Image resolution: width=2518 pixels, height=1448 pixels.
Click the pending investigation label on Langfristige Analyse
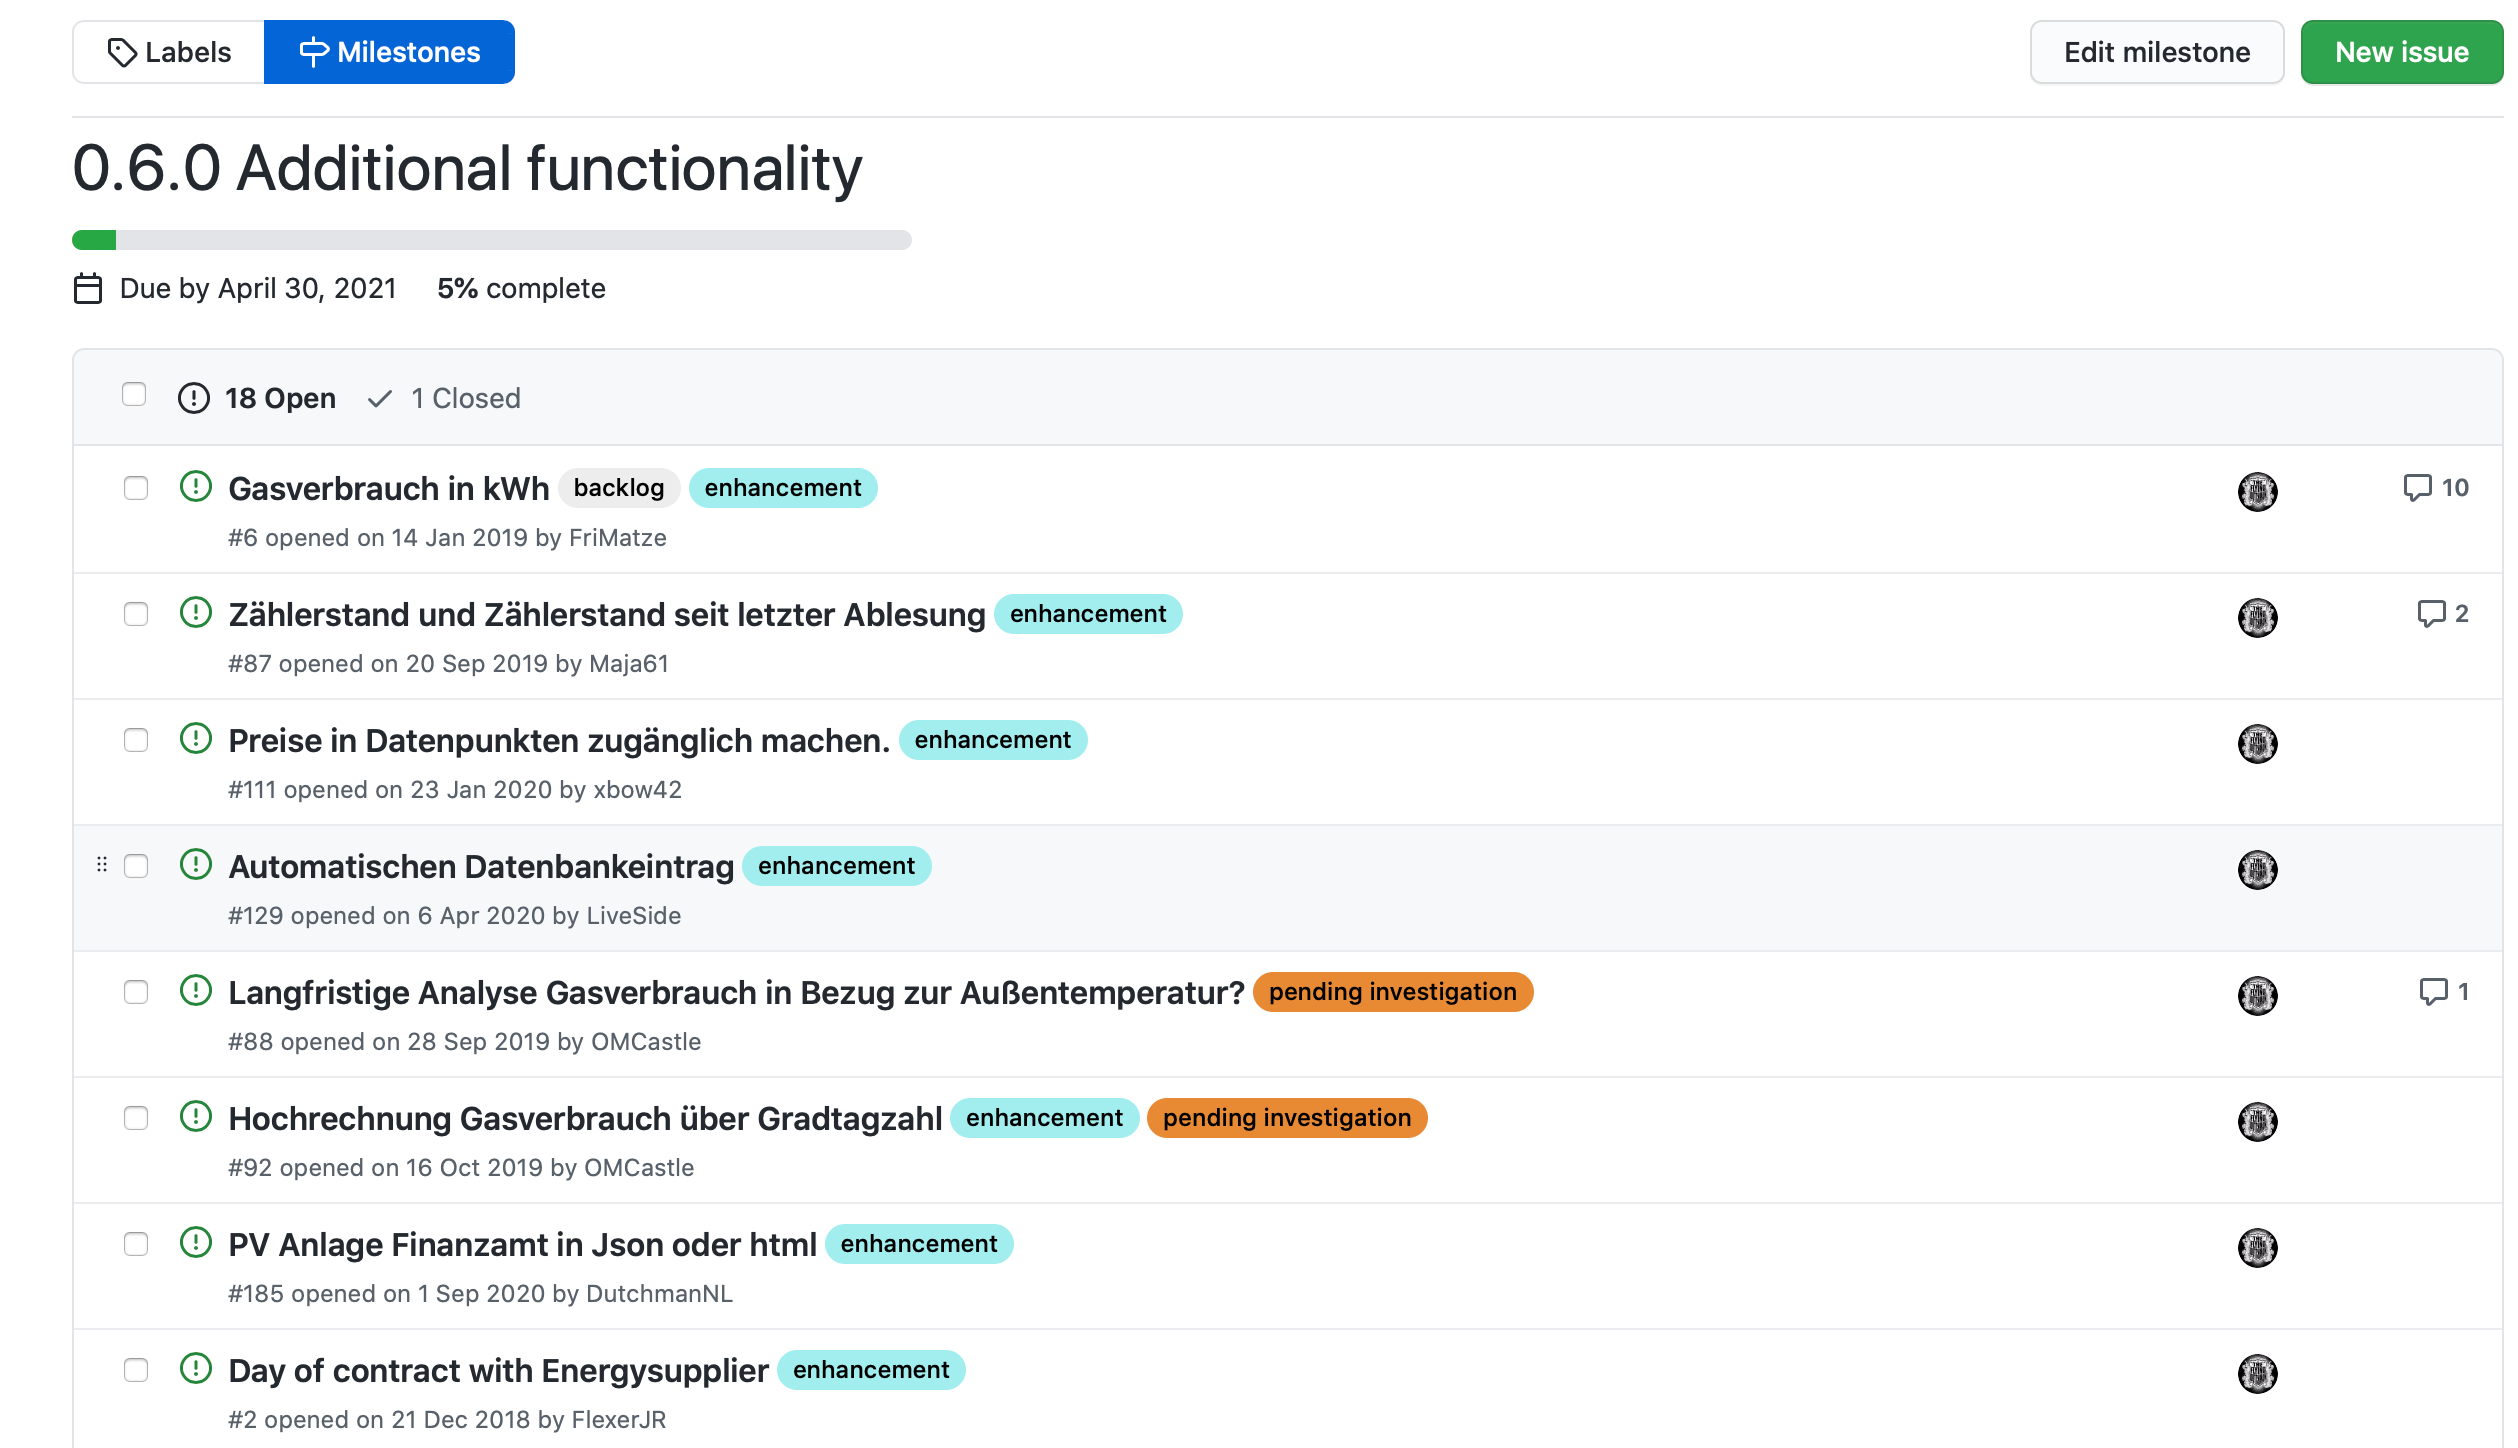pyautogui.click(x=1392, y=992)
